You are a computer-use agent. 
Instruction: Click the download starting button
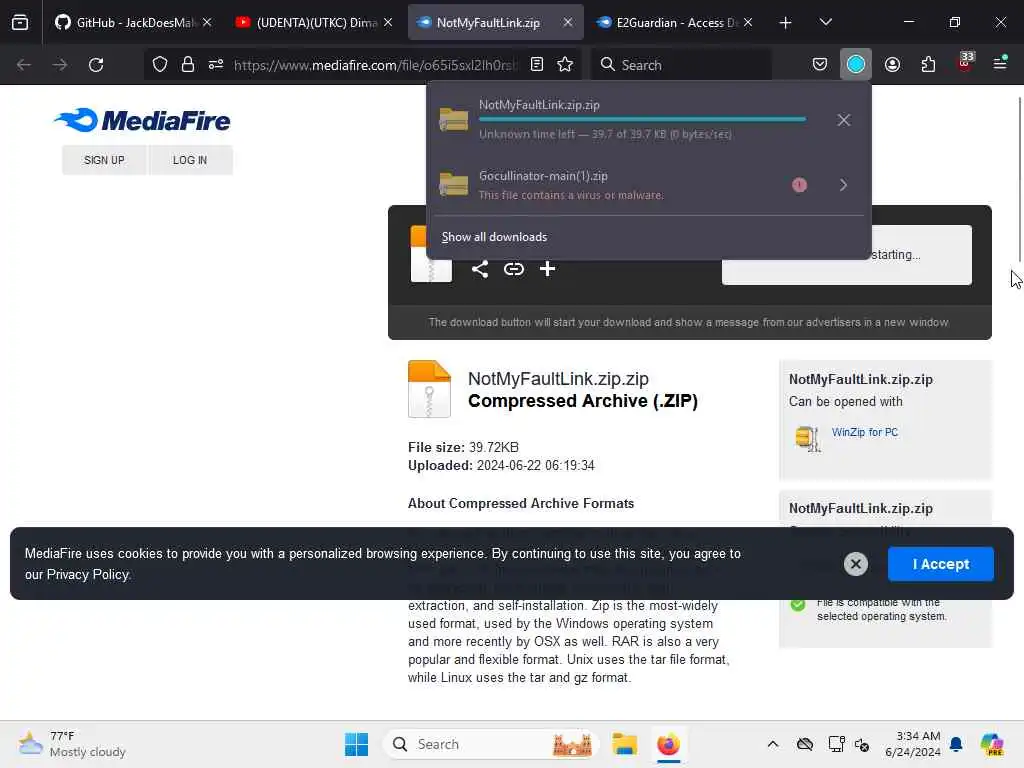[x=846, y=255]
